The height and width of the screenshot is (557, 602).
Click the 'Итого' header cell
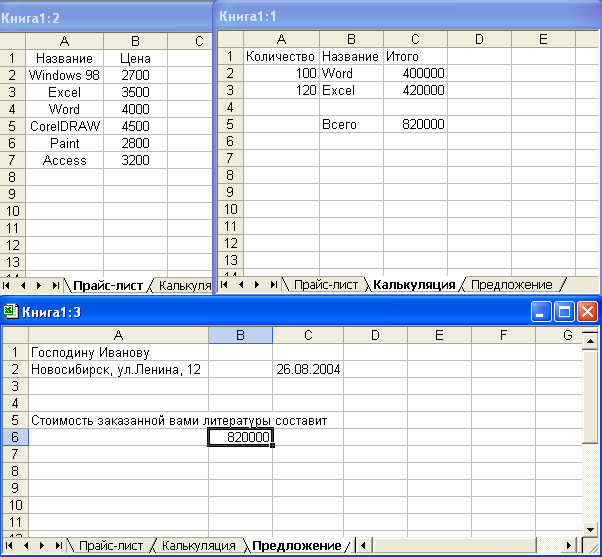pyautogui.click(x=415, y=56)
